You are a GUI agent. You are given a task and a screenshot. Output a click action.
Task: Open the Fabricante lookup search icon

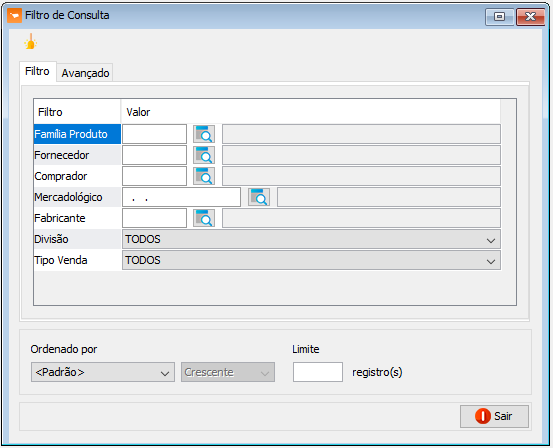click(x=204, y=218)
